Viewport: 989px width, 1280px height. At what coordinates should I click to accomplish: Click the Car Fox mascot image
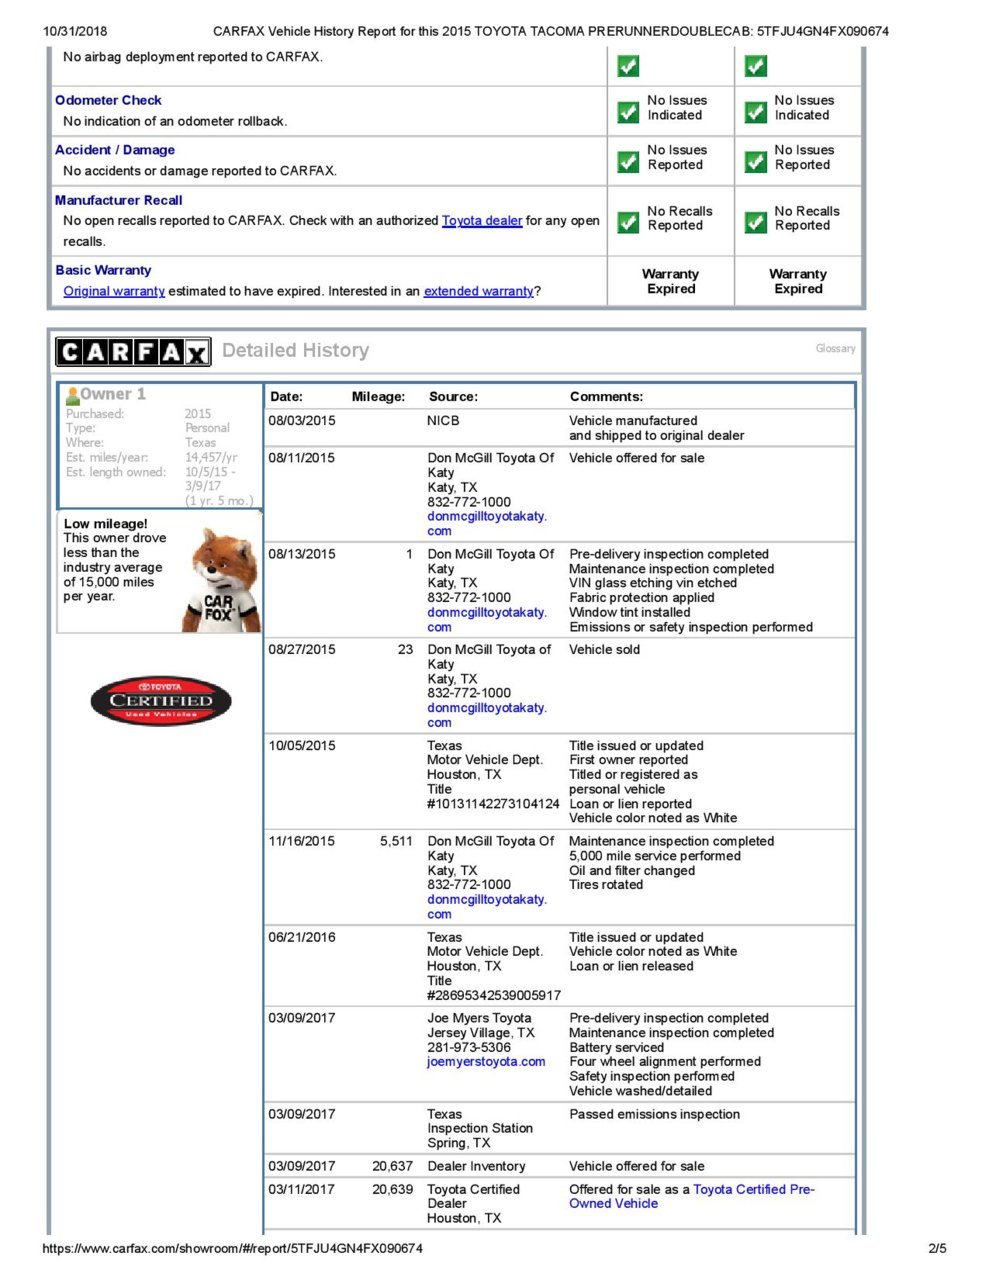(x=223, y=580)
